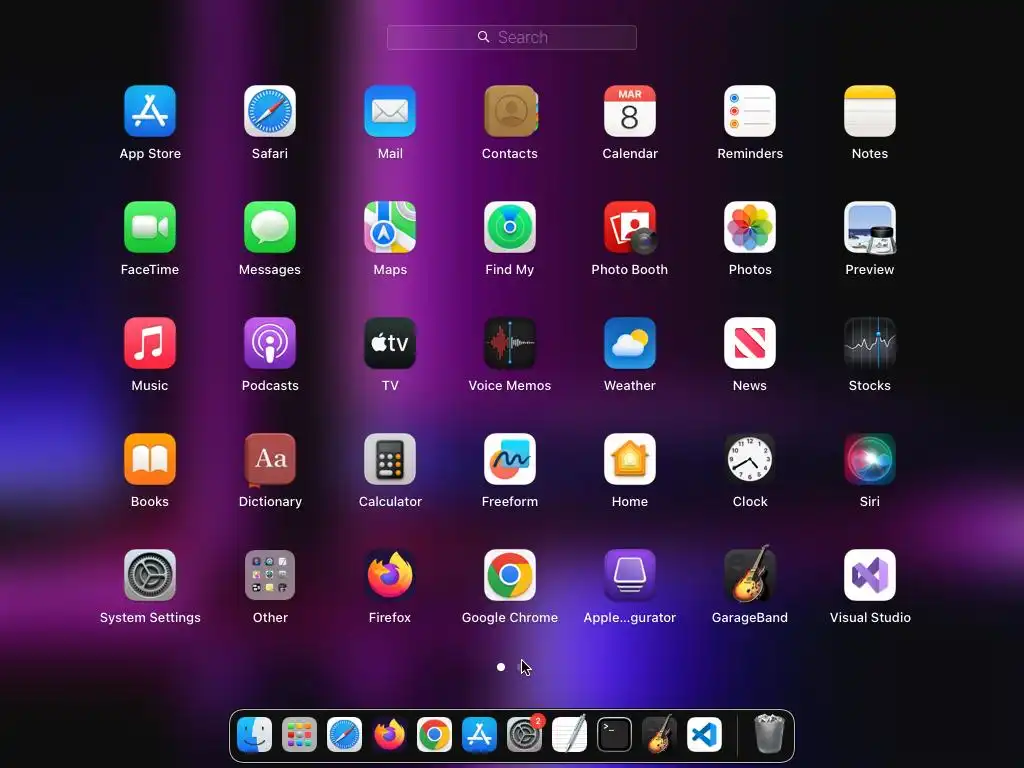Open GarageBand from the Launchpad grid
The width and height of the screenshot is (1024, 768).
[750, 574]
